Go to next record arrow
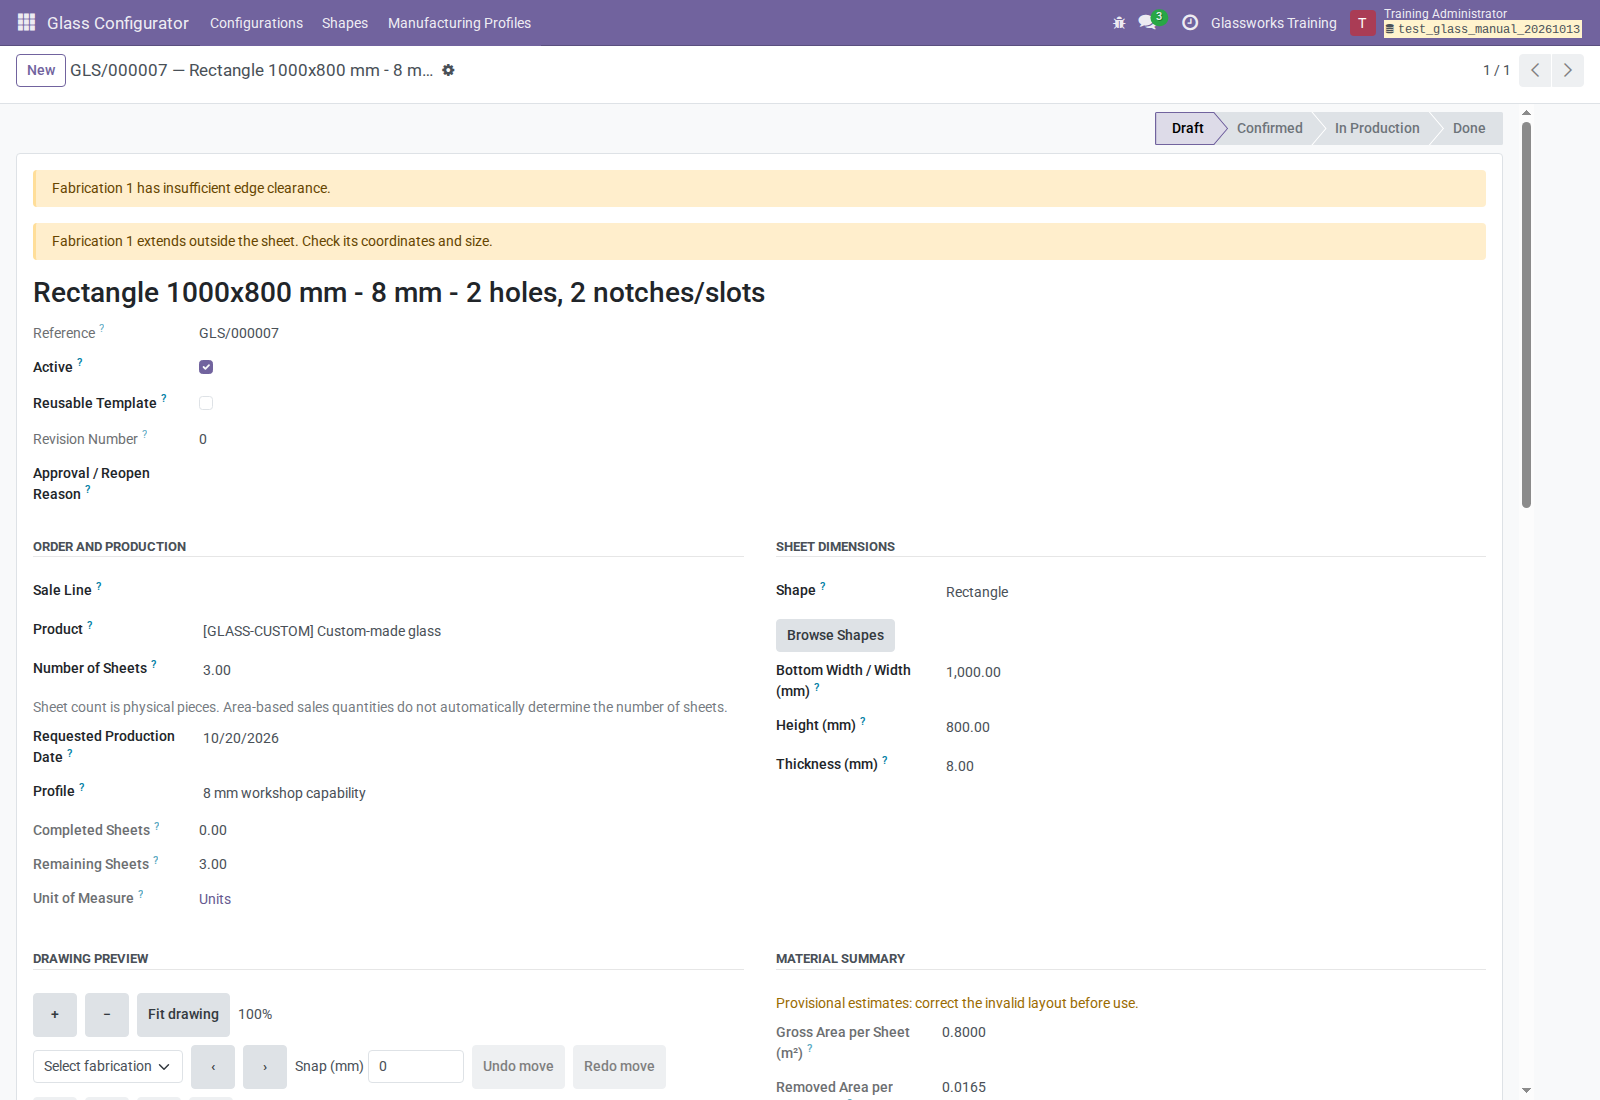 pos(1567,70)
